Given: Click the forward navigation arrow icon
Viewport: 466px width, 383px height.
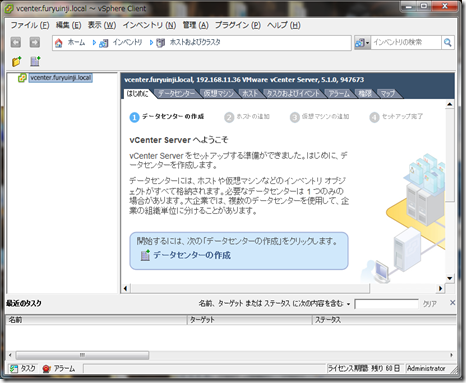Looking at the screenshot, I should tap(35, 42).
